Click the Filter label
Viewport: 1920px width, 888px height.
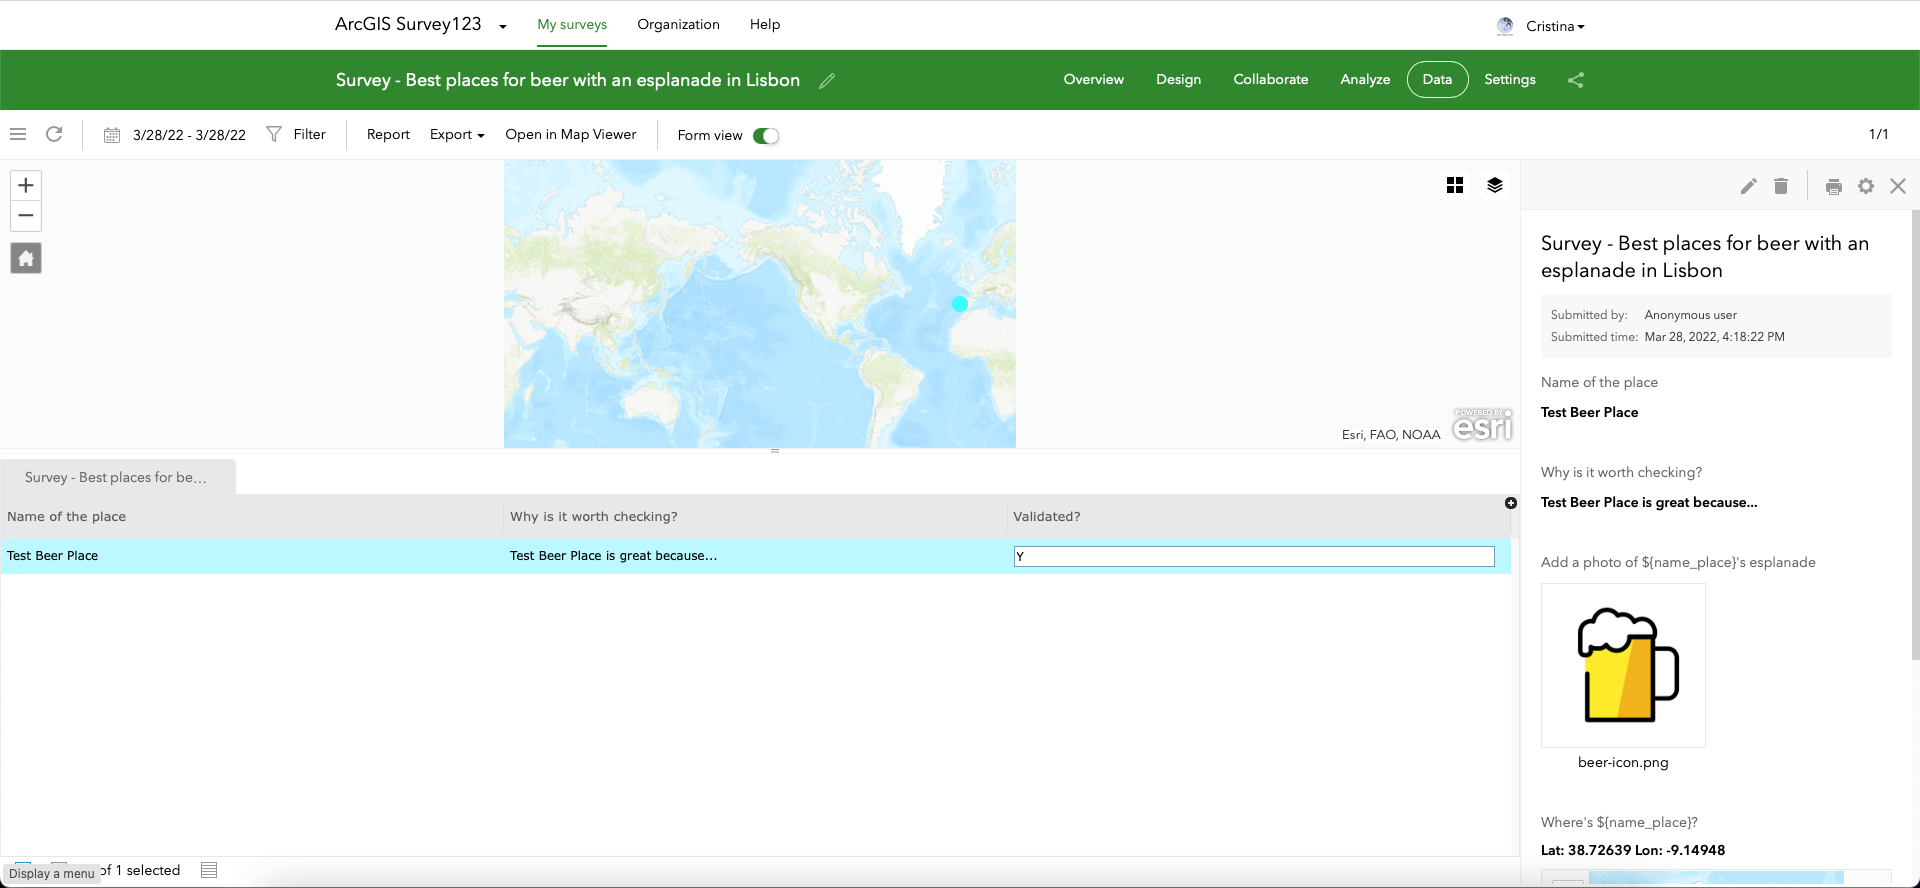(309, 134)
